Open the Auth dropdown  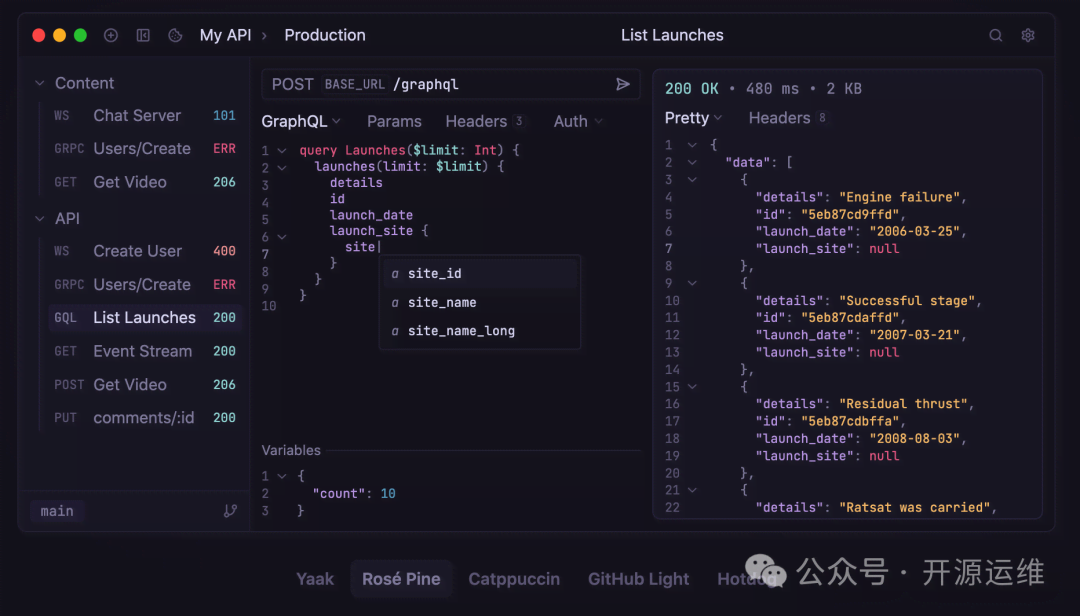tap(578, 121)
